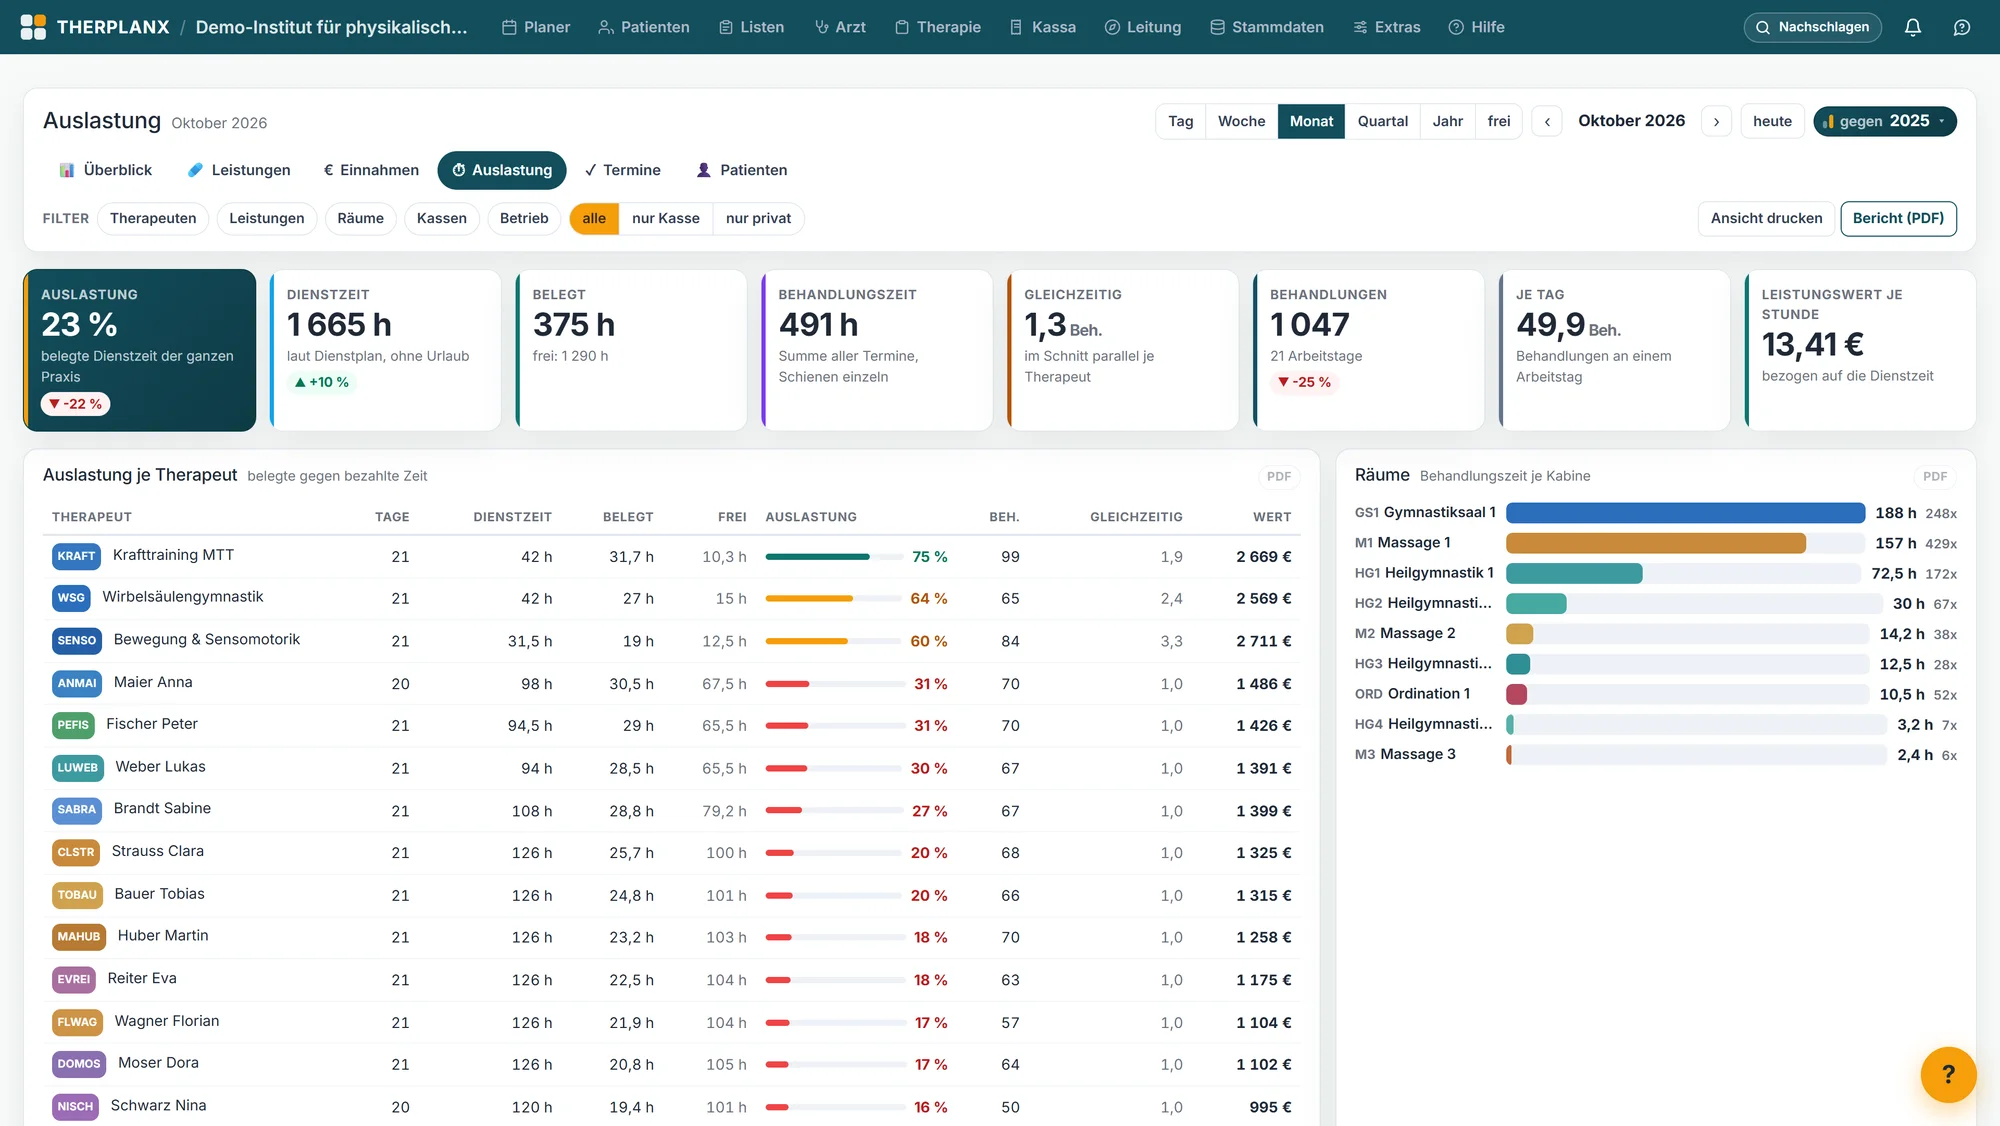Open the Stammdaten menu
Viewport: 2000px width, 1126px height.
(1266, 27)
